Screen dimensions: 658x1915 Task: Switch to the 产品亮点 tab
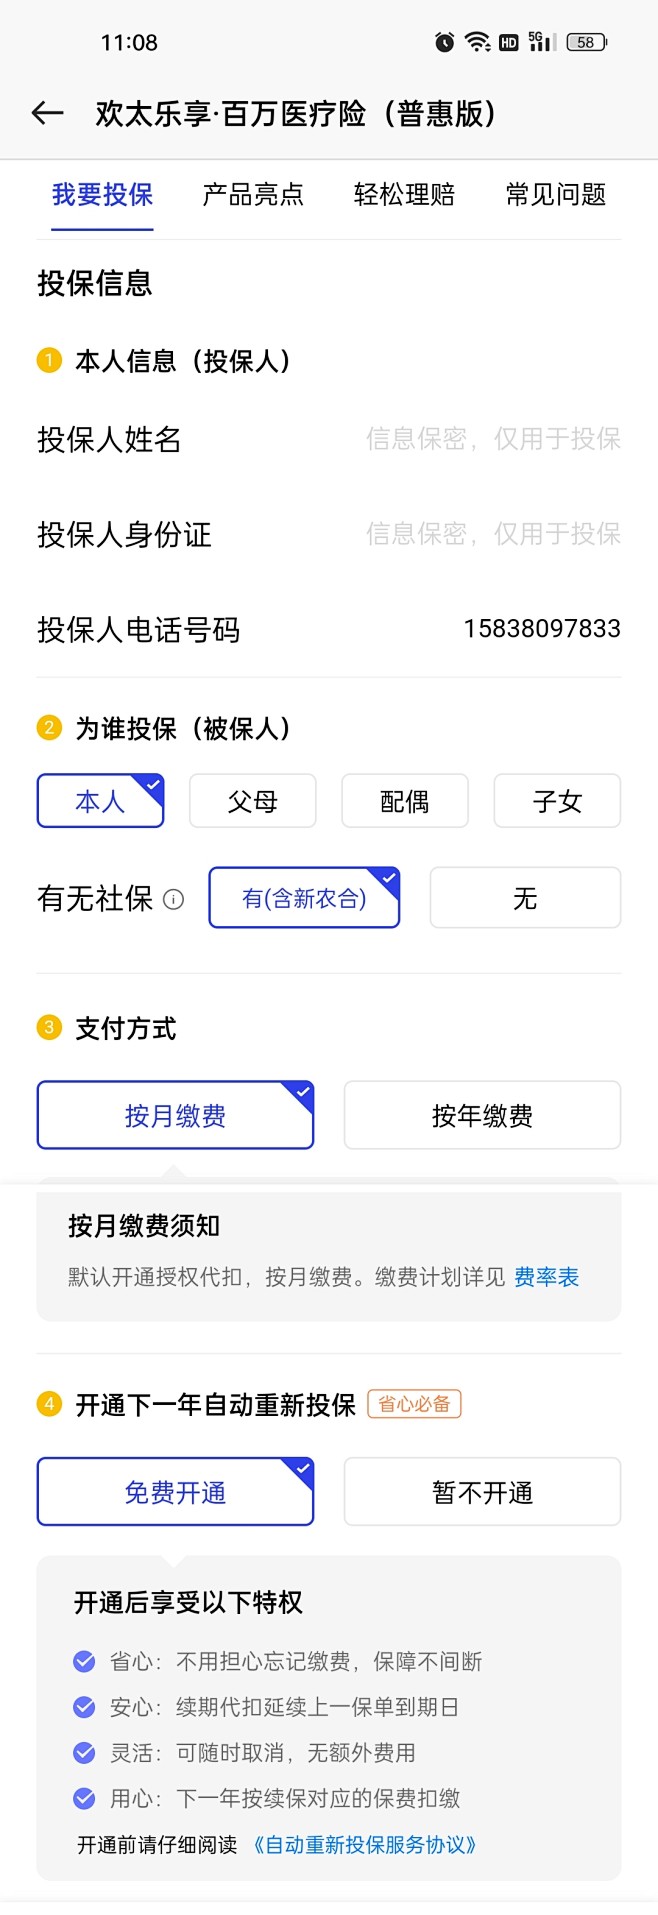point(253,195)
